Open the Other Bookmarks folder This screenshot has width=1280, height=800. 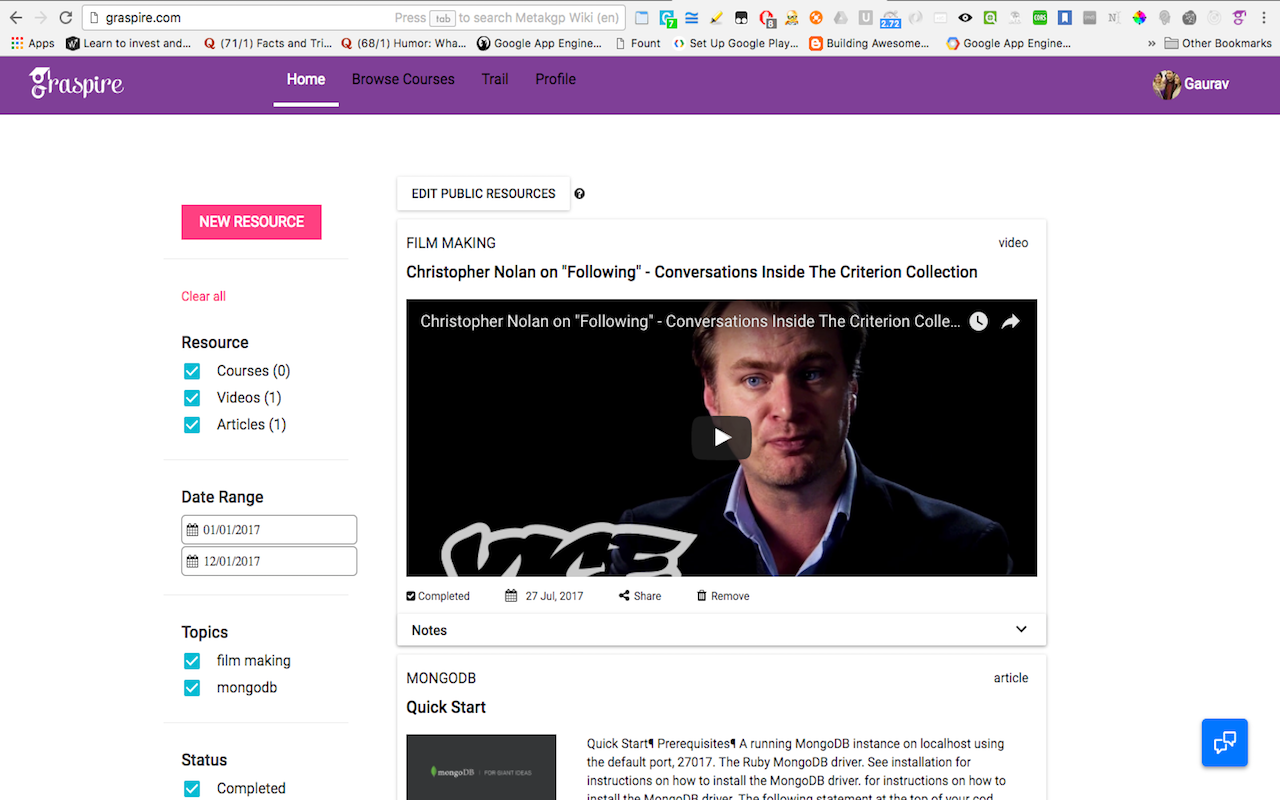(x=1219, y=43)
